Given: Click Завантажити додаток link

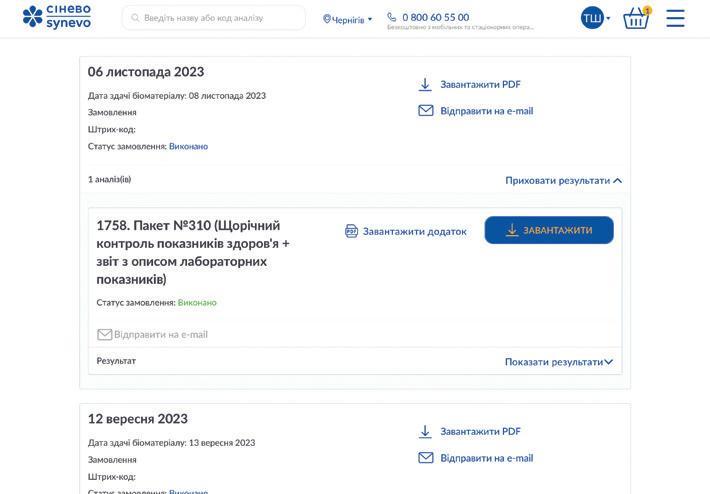Looking at the screenshot, I should tap(414, 231).
